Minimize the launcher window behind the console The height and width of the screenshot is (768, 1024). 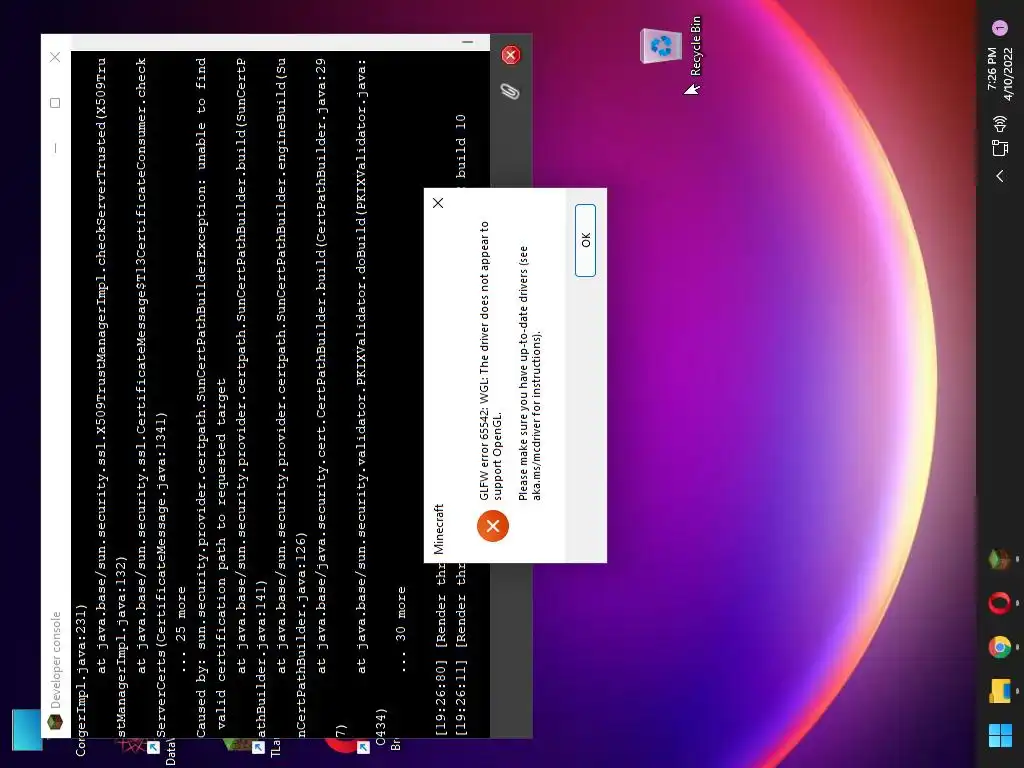(x=467, y=42)
